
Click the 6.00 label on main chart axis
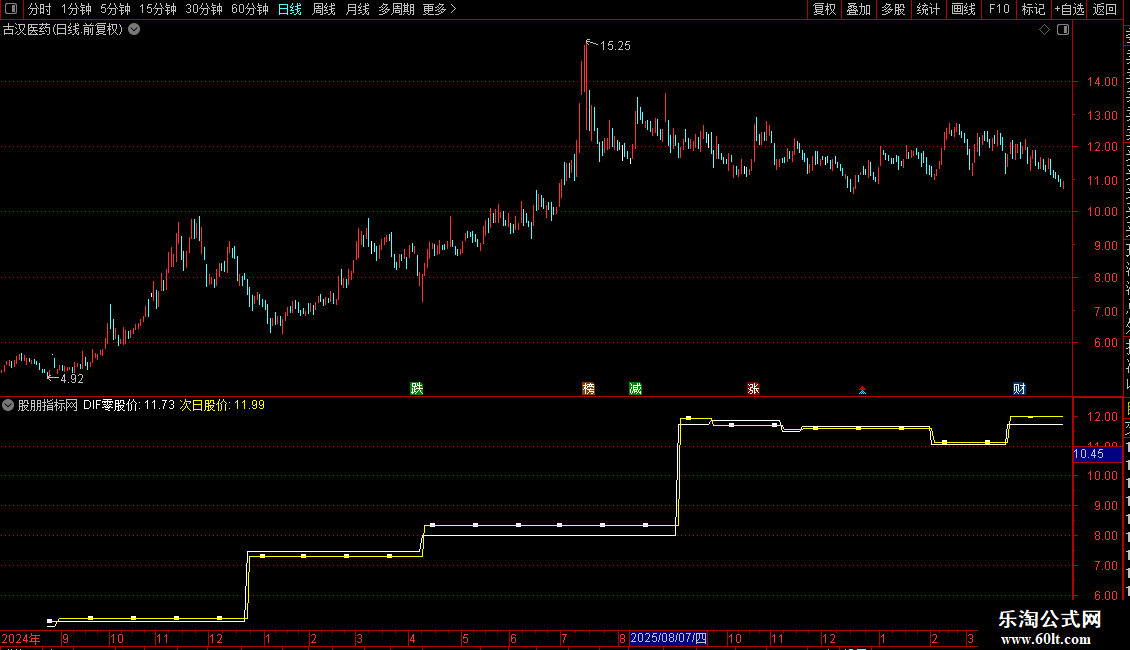(1105, 343)
